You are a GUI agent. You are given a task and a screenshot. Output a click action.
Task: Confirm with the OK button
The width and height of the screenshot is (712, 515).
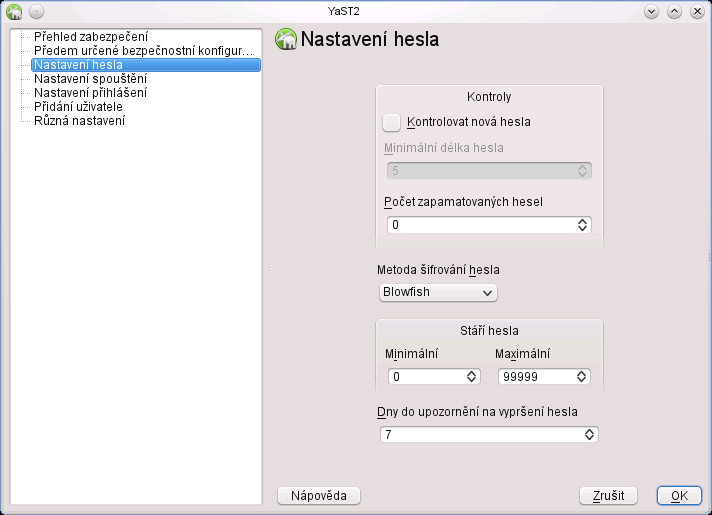tap(679, 495)
